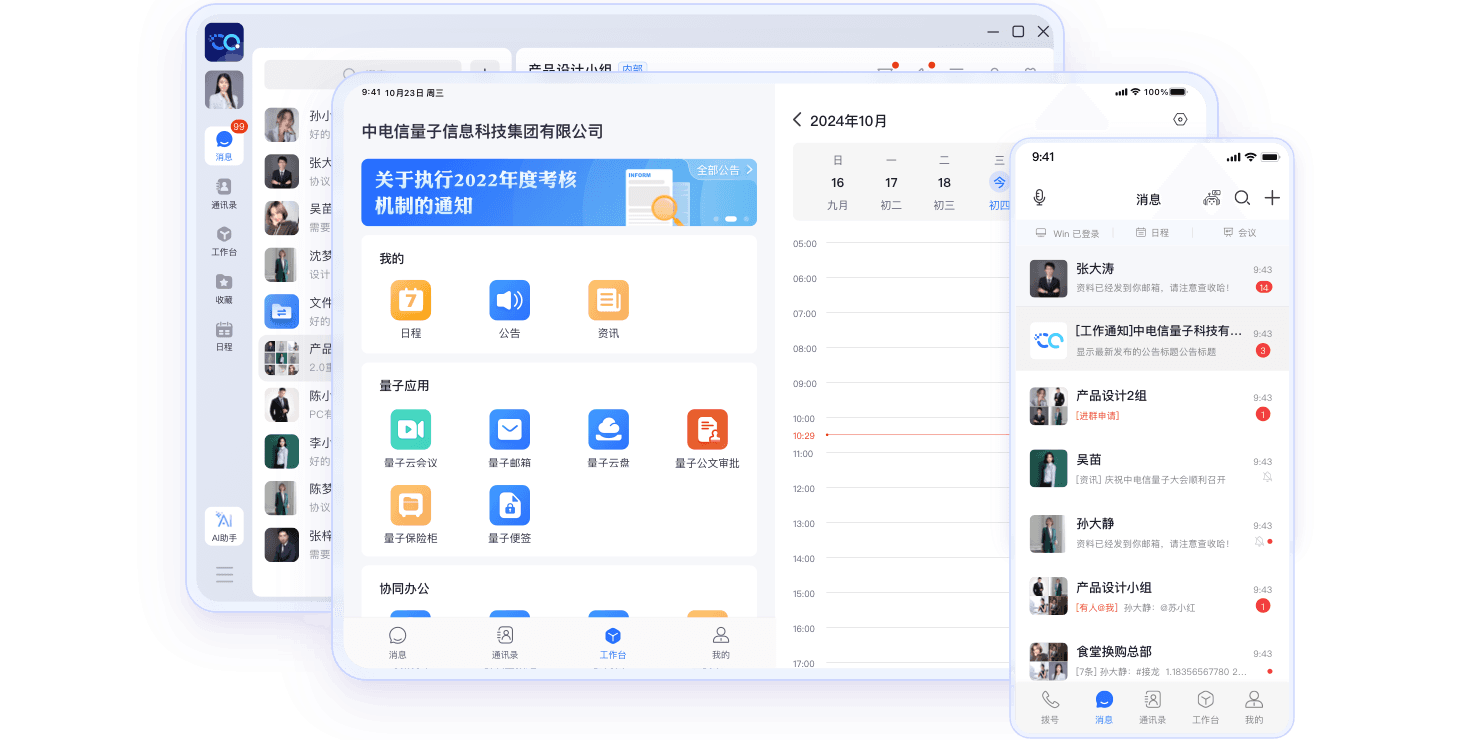Tap the AI robot icon beside 消息 title

(1210, 198)
